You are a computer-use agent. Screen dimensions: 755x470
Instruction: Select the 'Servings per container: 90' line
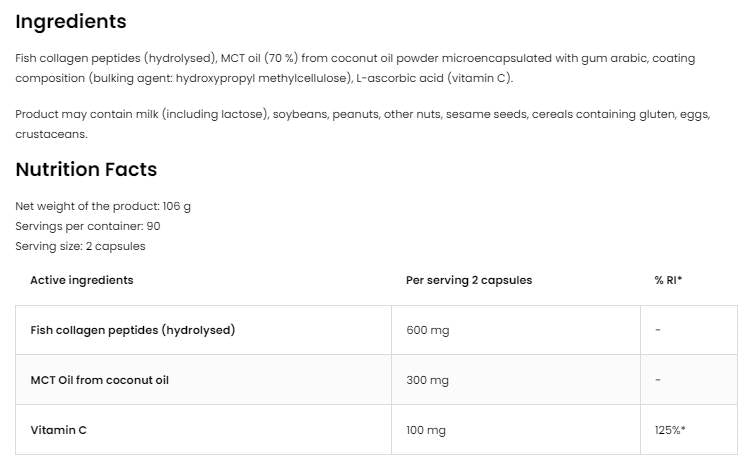(88, 226)
